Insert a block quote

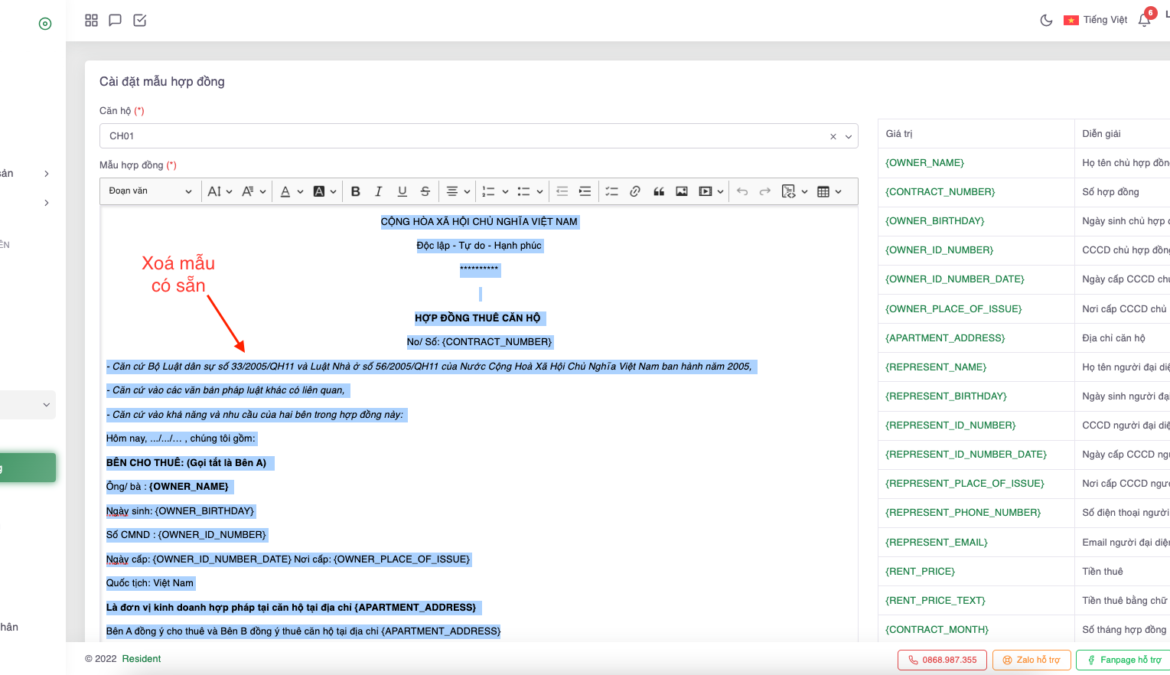[658, 192]
